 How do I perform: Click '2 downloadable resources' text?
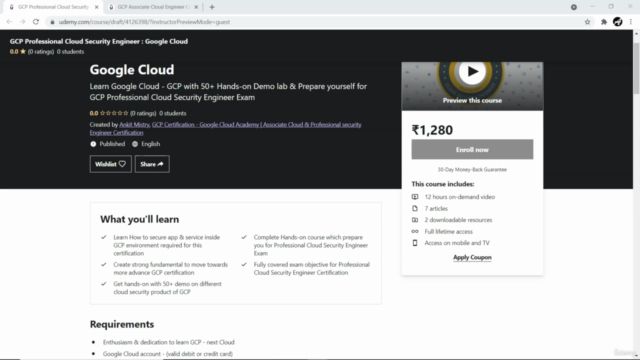[x=458, y=220]
